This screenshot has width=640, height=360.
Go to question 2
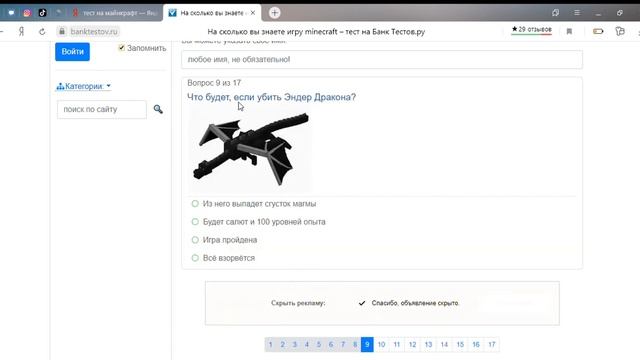[x=282, y=344]
